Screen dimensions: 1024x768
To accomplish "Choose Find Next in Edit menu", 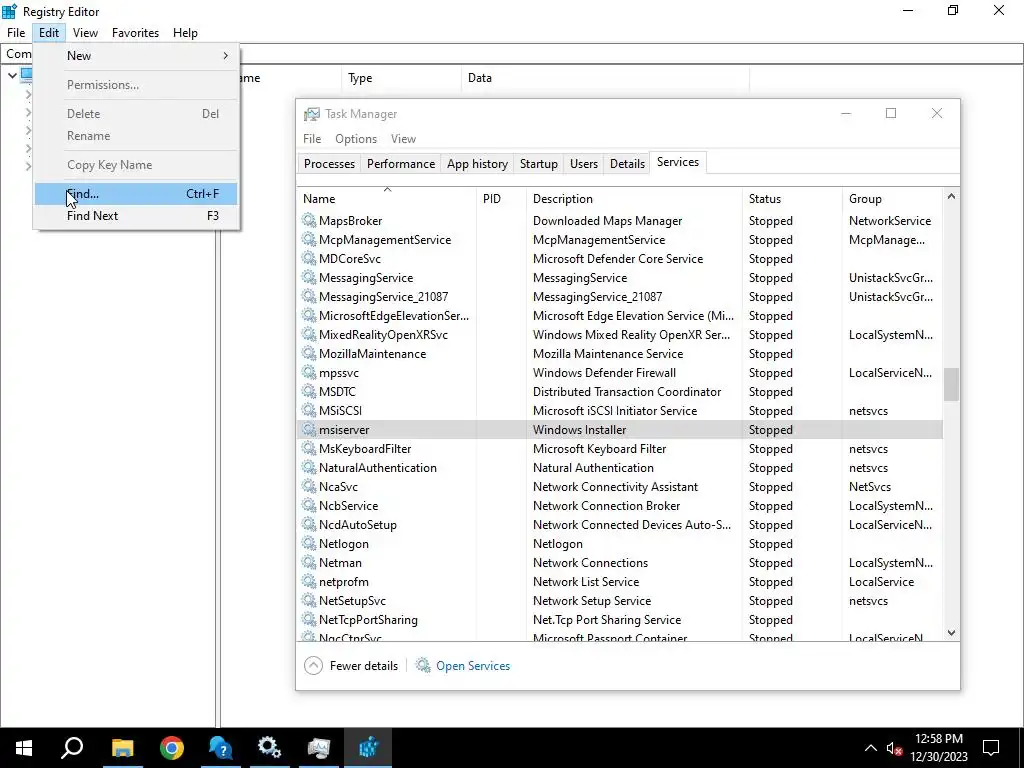I will (x=136, y=216).
